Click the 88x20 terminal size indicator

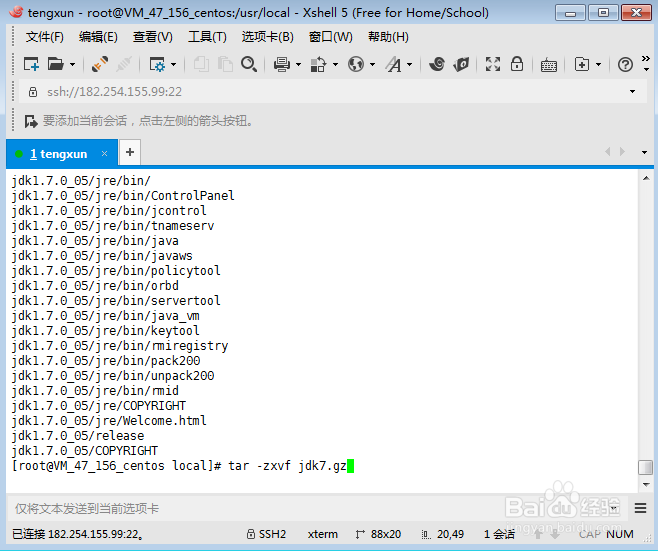tap(379, 534)
